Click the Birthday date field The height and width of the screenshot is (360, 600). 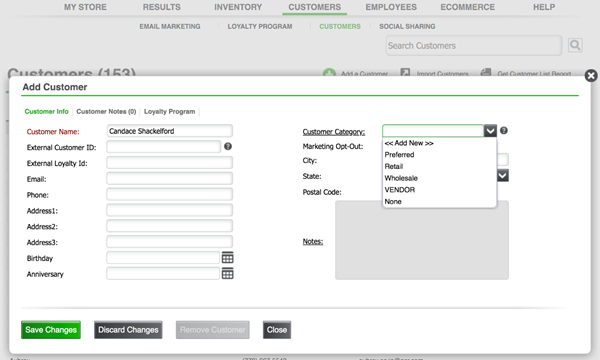click(163, 258)
